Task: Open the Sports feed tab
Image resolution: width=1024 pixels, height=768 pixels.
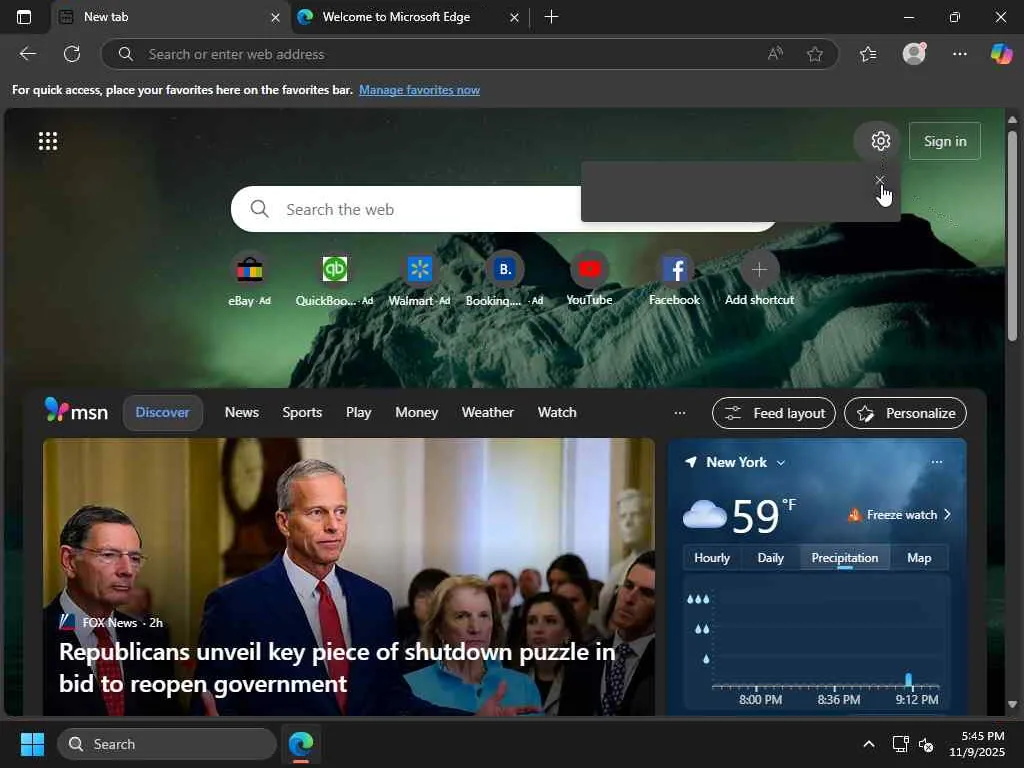Action: pos(302,413)
